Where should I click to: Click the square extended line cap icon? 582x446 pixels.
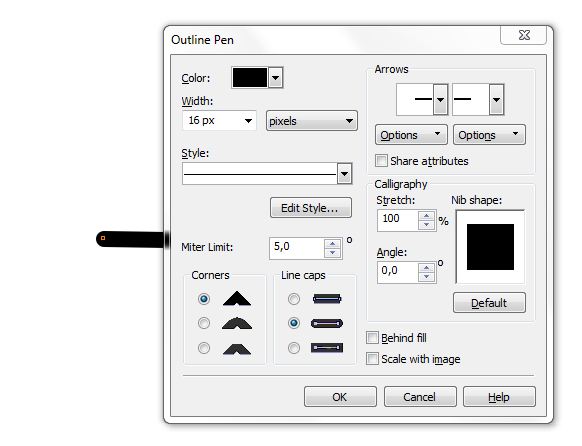click(327, 348)
